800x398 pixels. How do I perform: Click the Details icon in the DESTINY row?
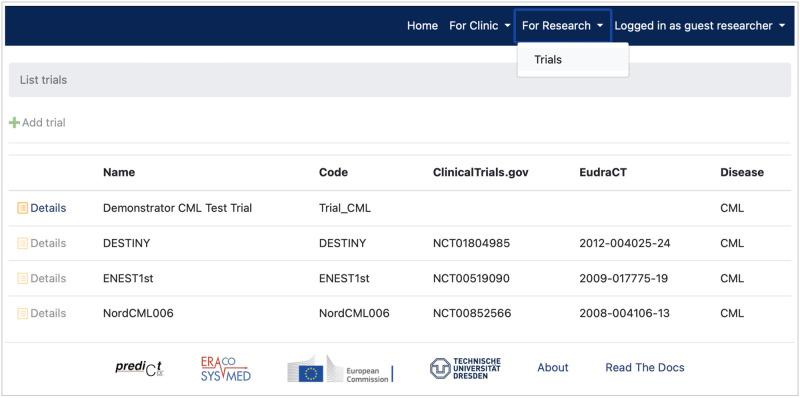pyautogui.click(x=22, y=243)
